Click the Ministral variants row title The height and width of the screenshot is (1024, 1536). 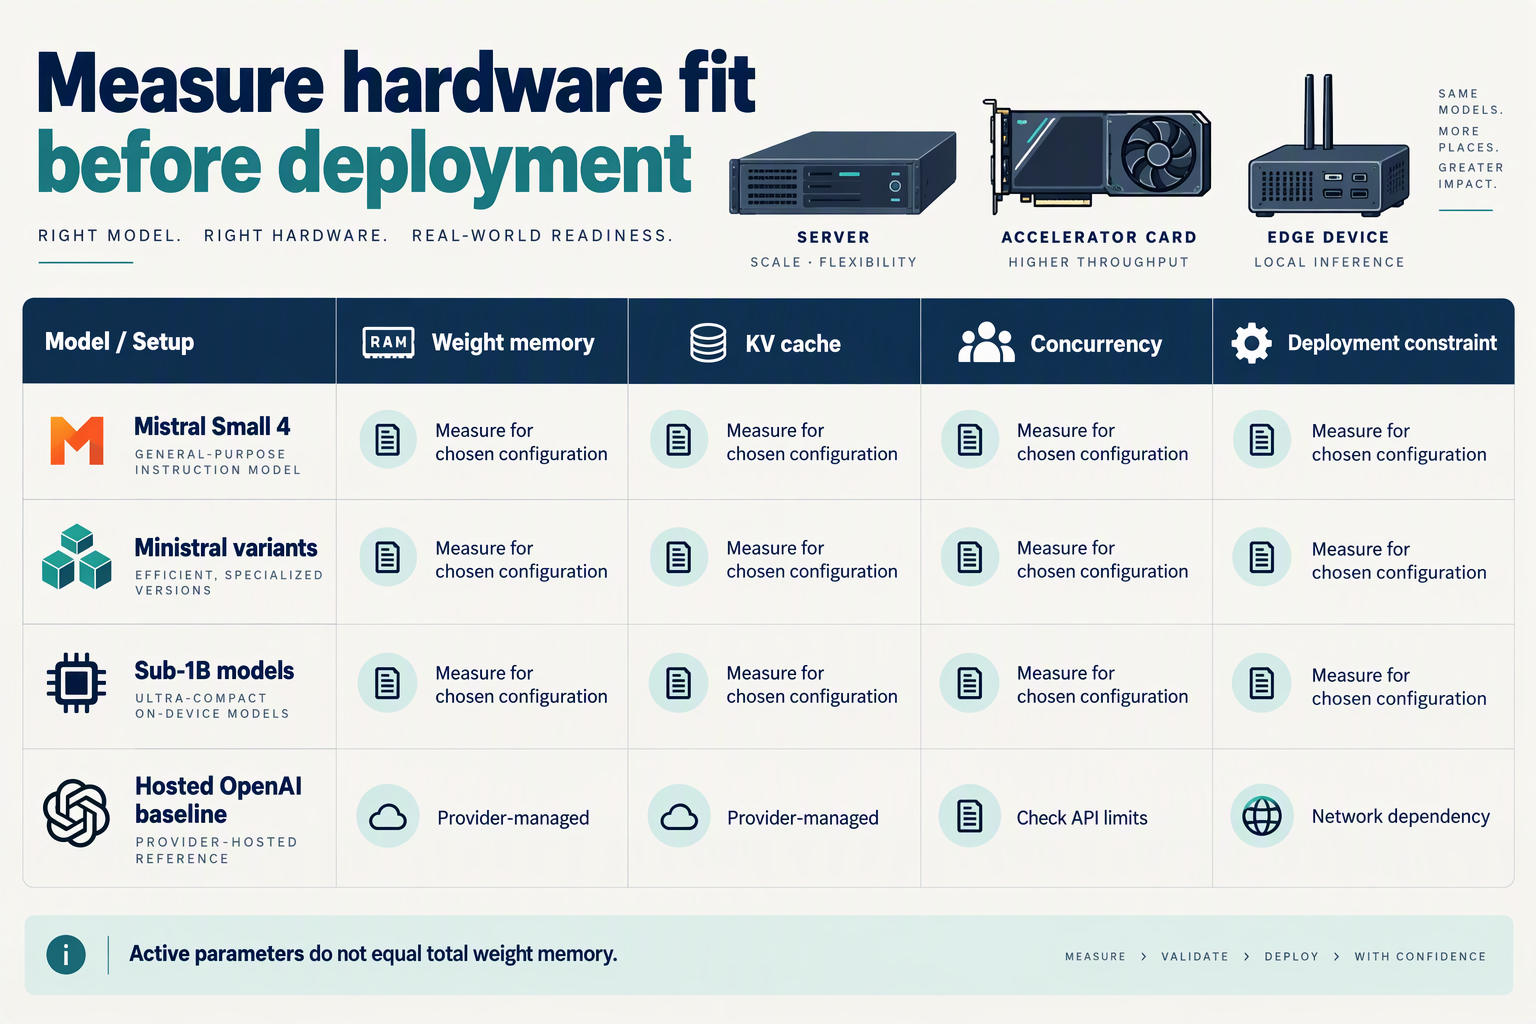[x=226, y=548]
